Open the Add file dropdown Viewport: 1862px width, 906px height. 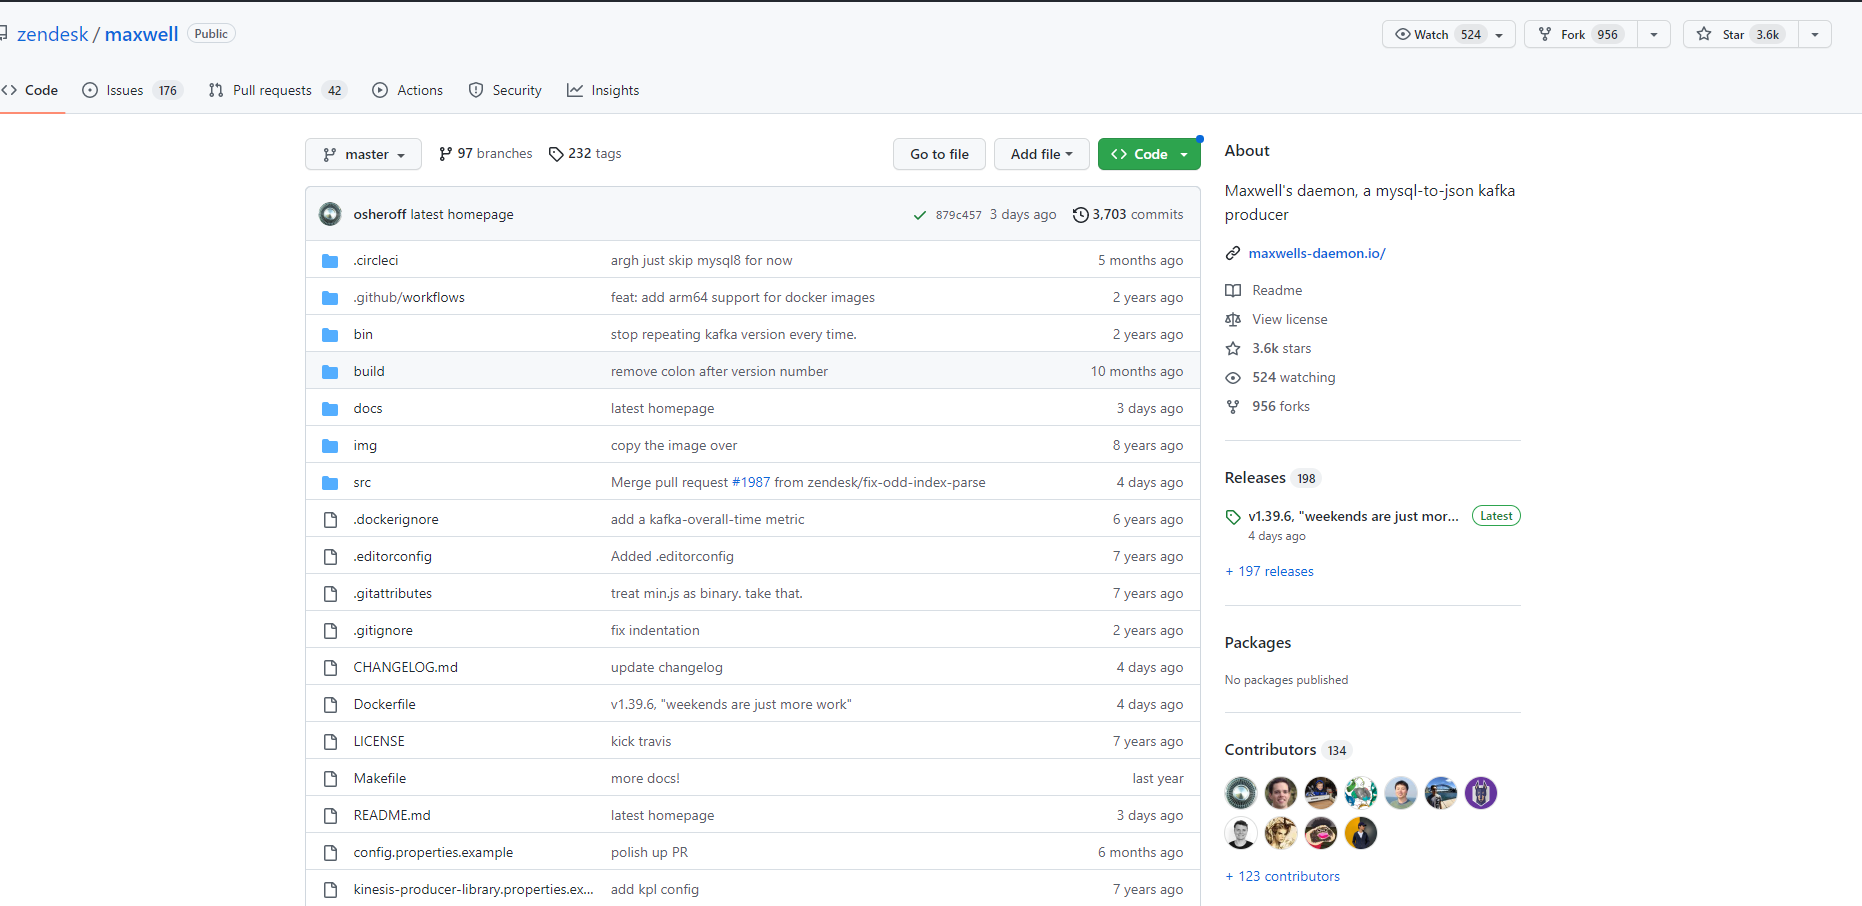1041,154
